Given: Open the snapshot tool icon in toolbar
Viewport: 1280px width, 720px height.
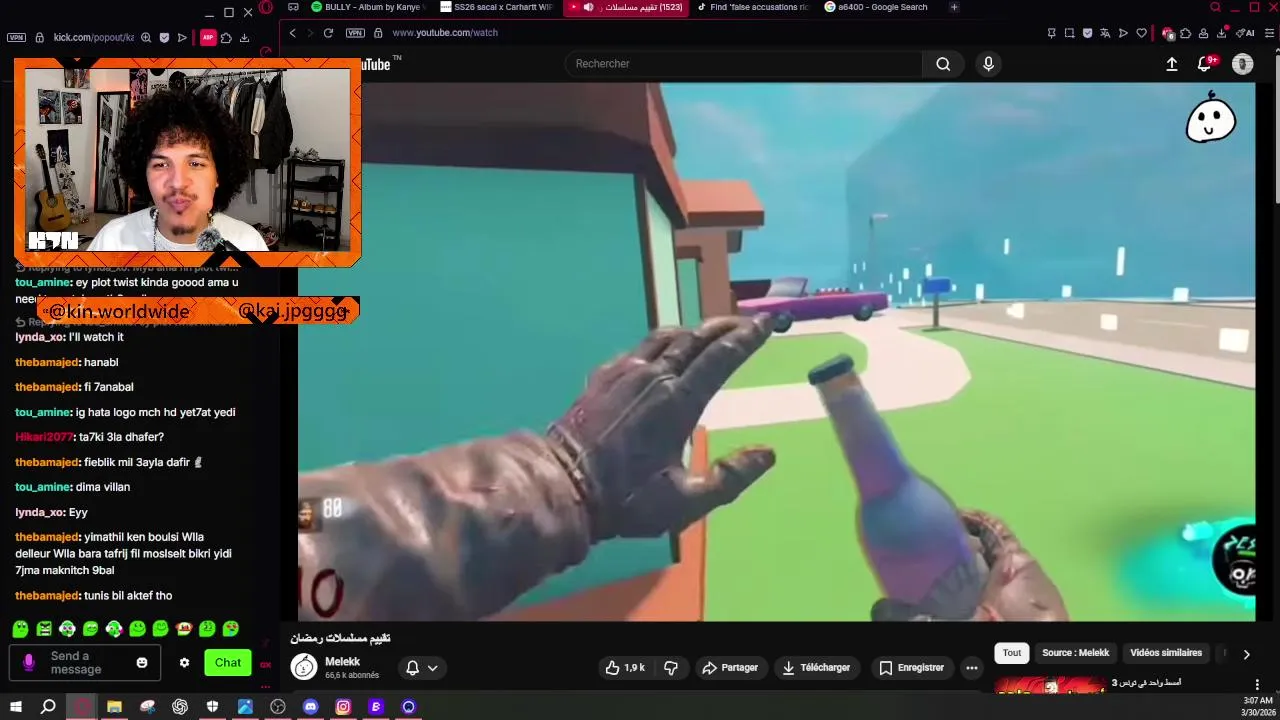Looking at the screenshot, I should (1069, 33).
